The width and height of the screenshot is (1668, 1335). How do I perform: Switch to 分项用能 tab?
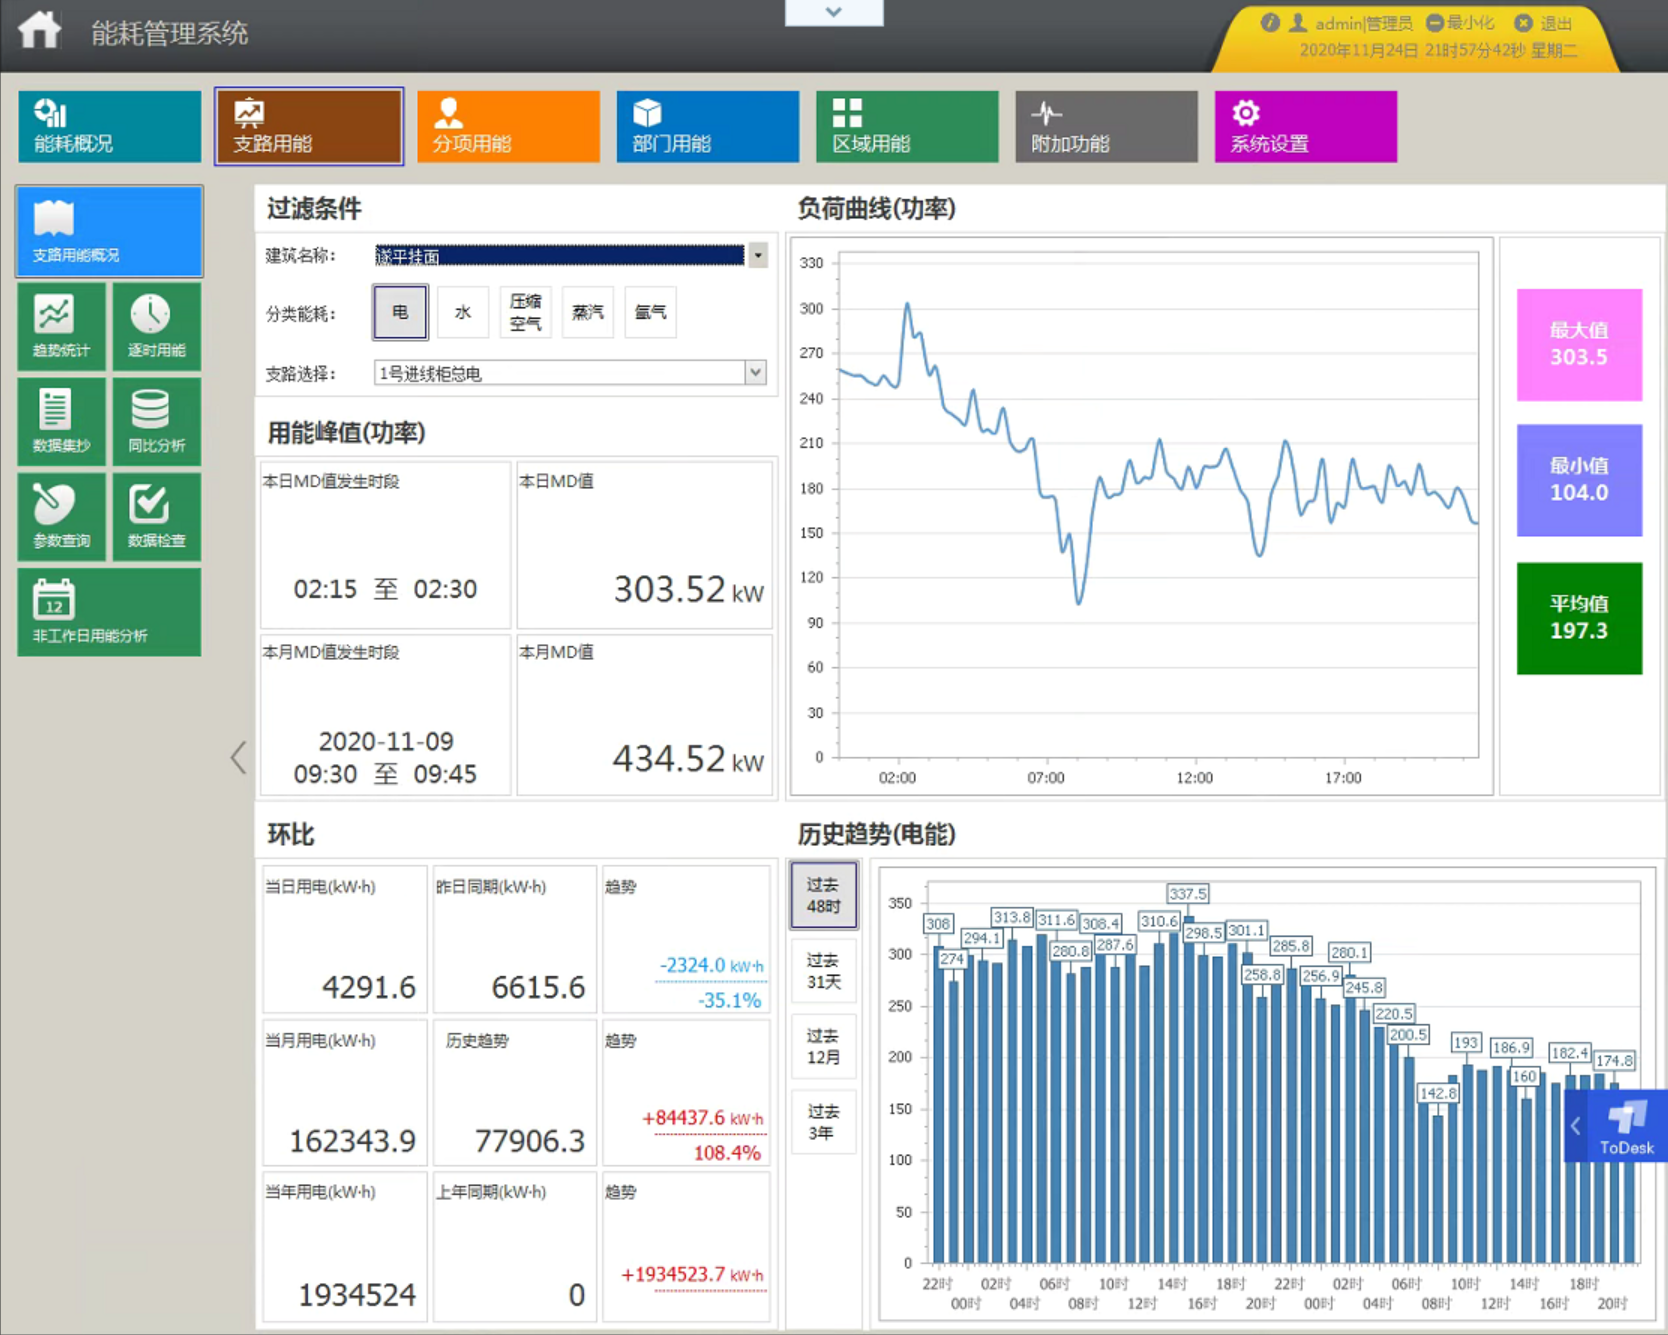tap(508, 127)
